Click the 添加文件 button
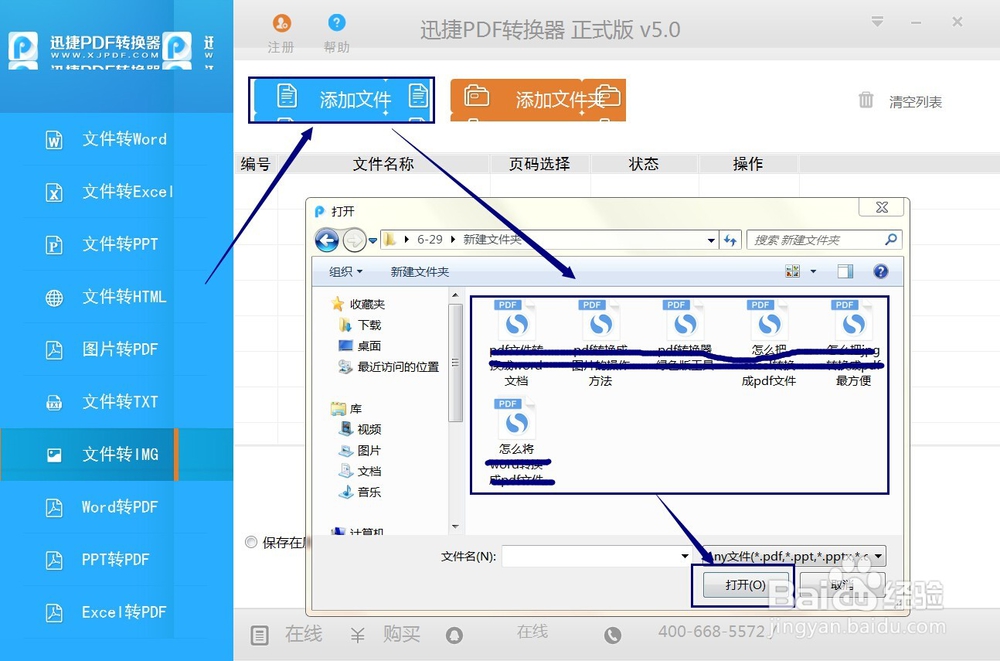This screenshot has height=661, width=1000. (x=341, y=100)
